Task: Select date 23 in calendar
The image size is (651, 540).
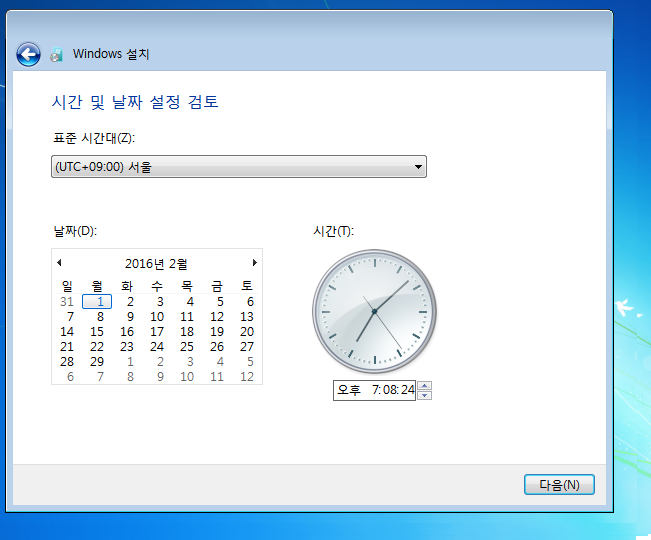Action: 127,347
